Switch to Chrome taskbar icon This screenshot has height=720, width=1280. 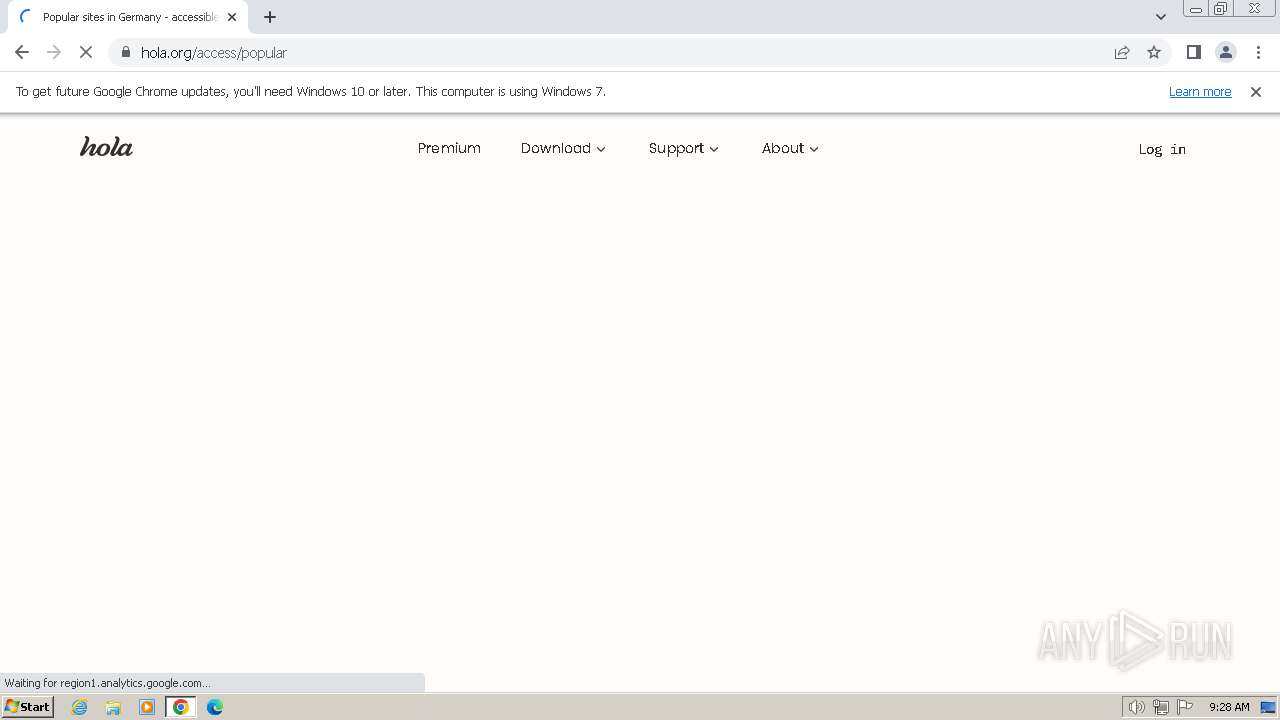pos(181,707)
